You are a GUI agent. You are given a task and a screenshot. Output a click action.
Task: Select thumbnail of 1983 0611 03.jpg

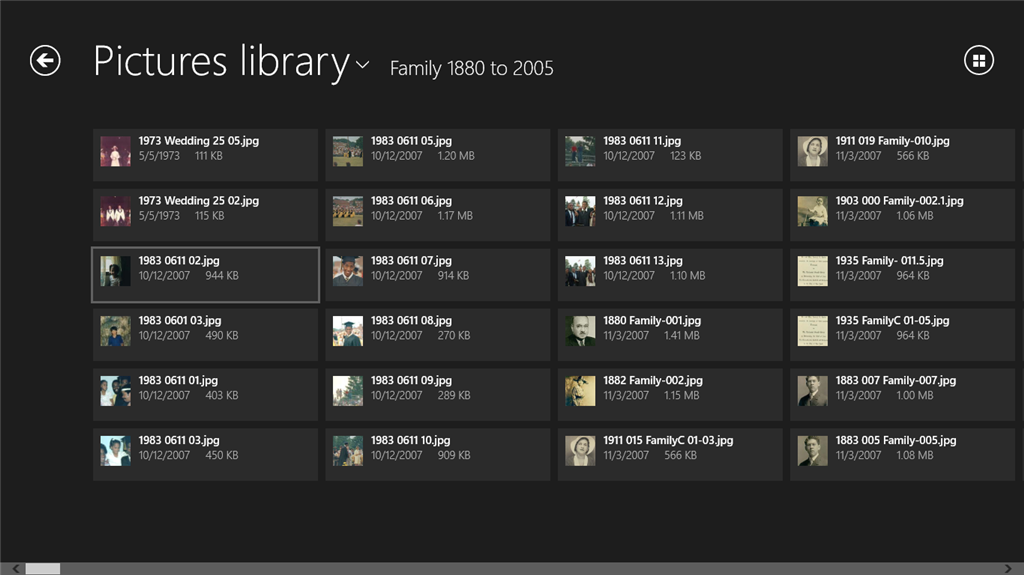click(115, 451)
